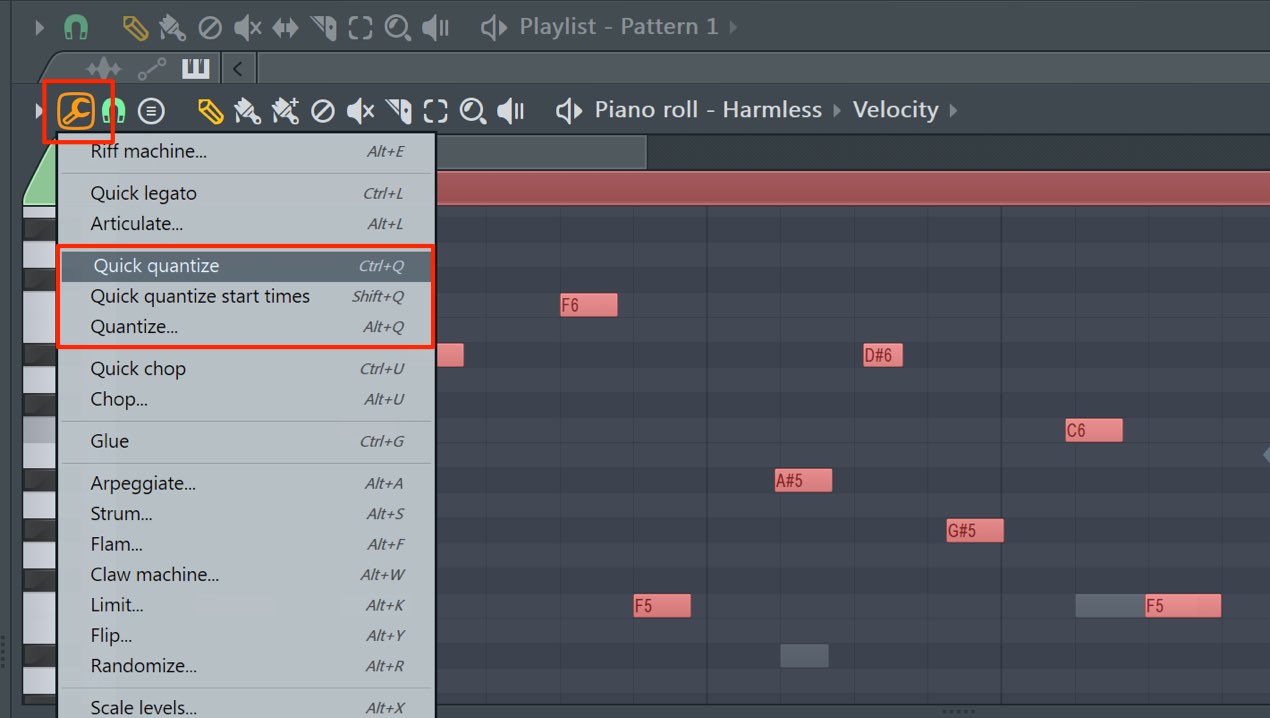Screen dimensions: 1270x718
Task: Select the Playlist Delete tool
Action: tap(210, 27)
